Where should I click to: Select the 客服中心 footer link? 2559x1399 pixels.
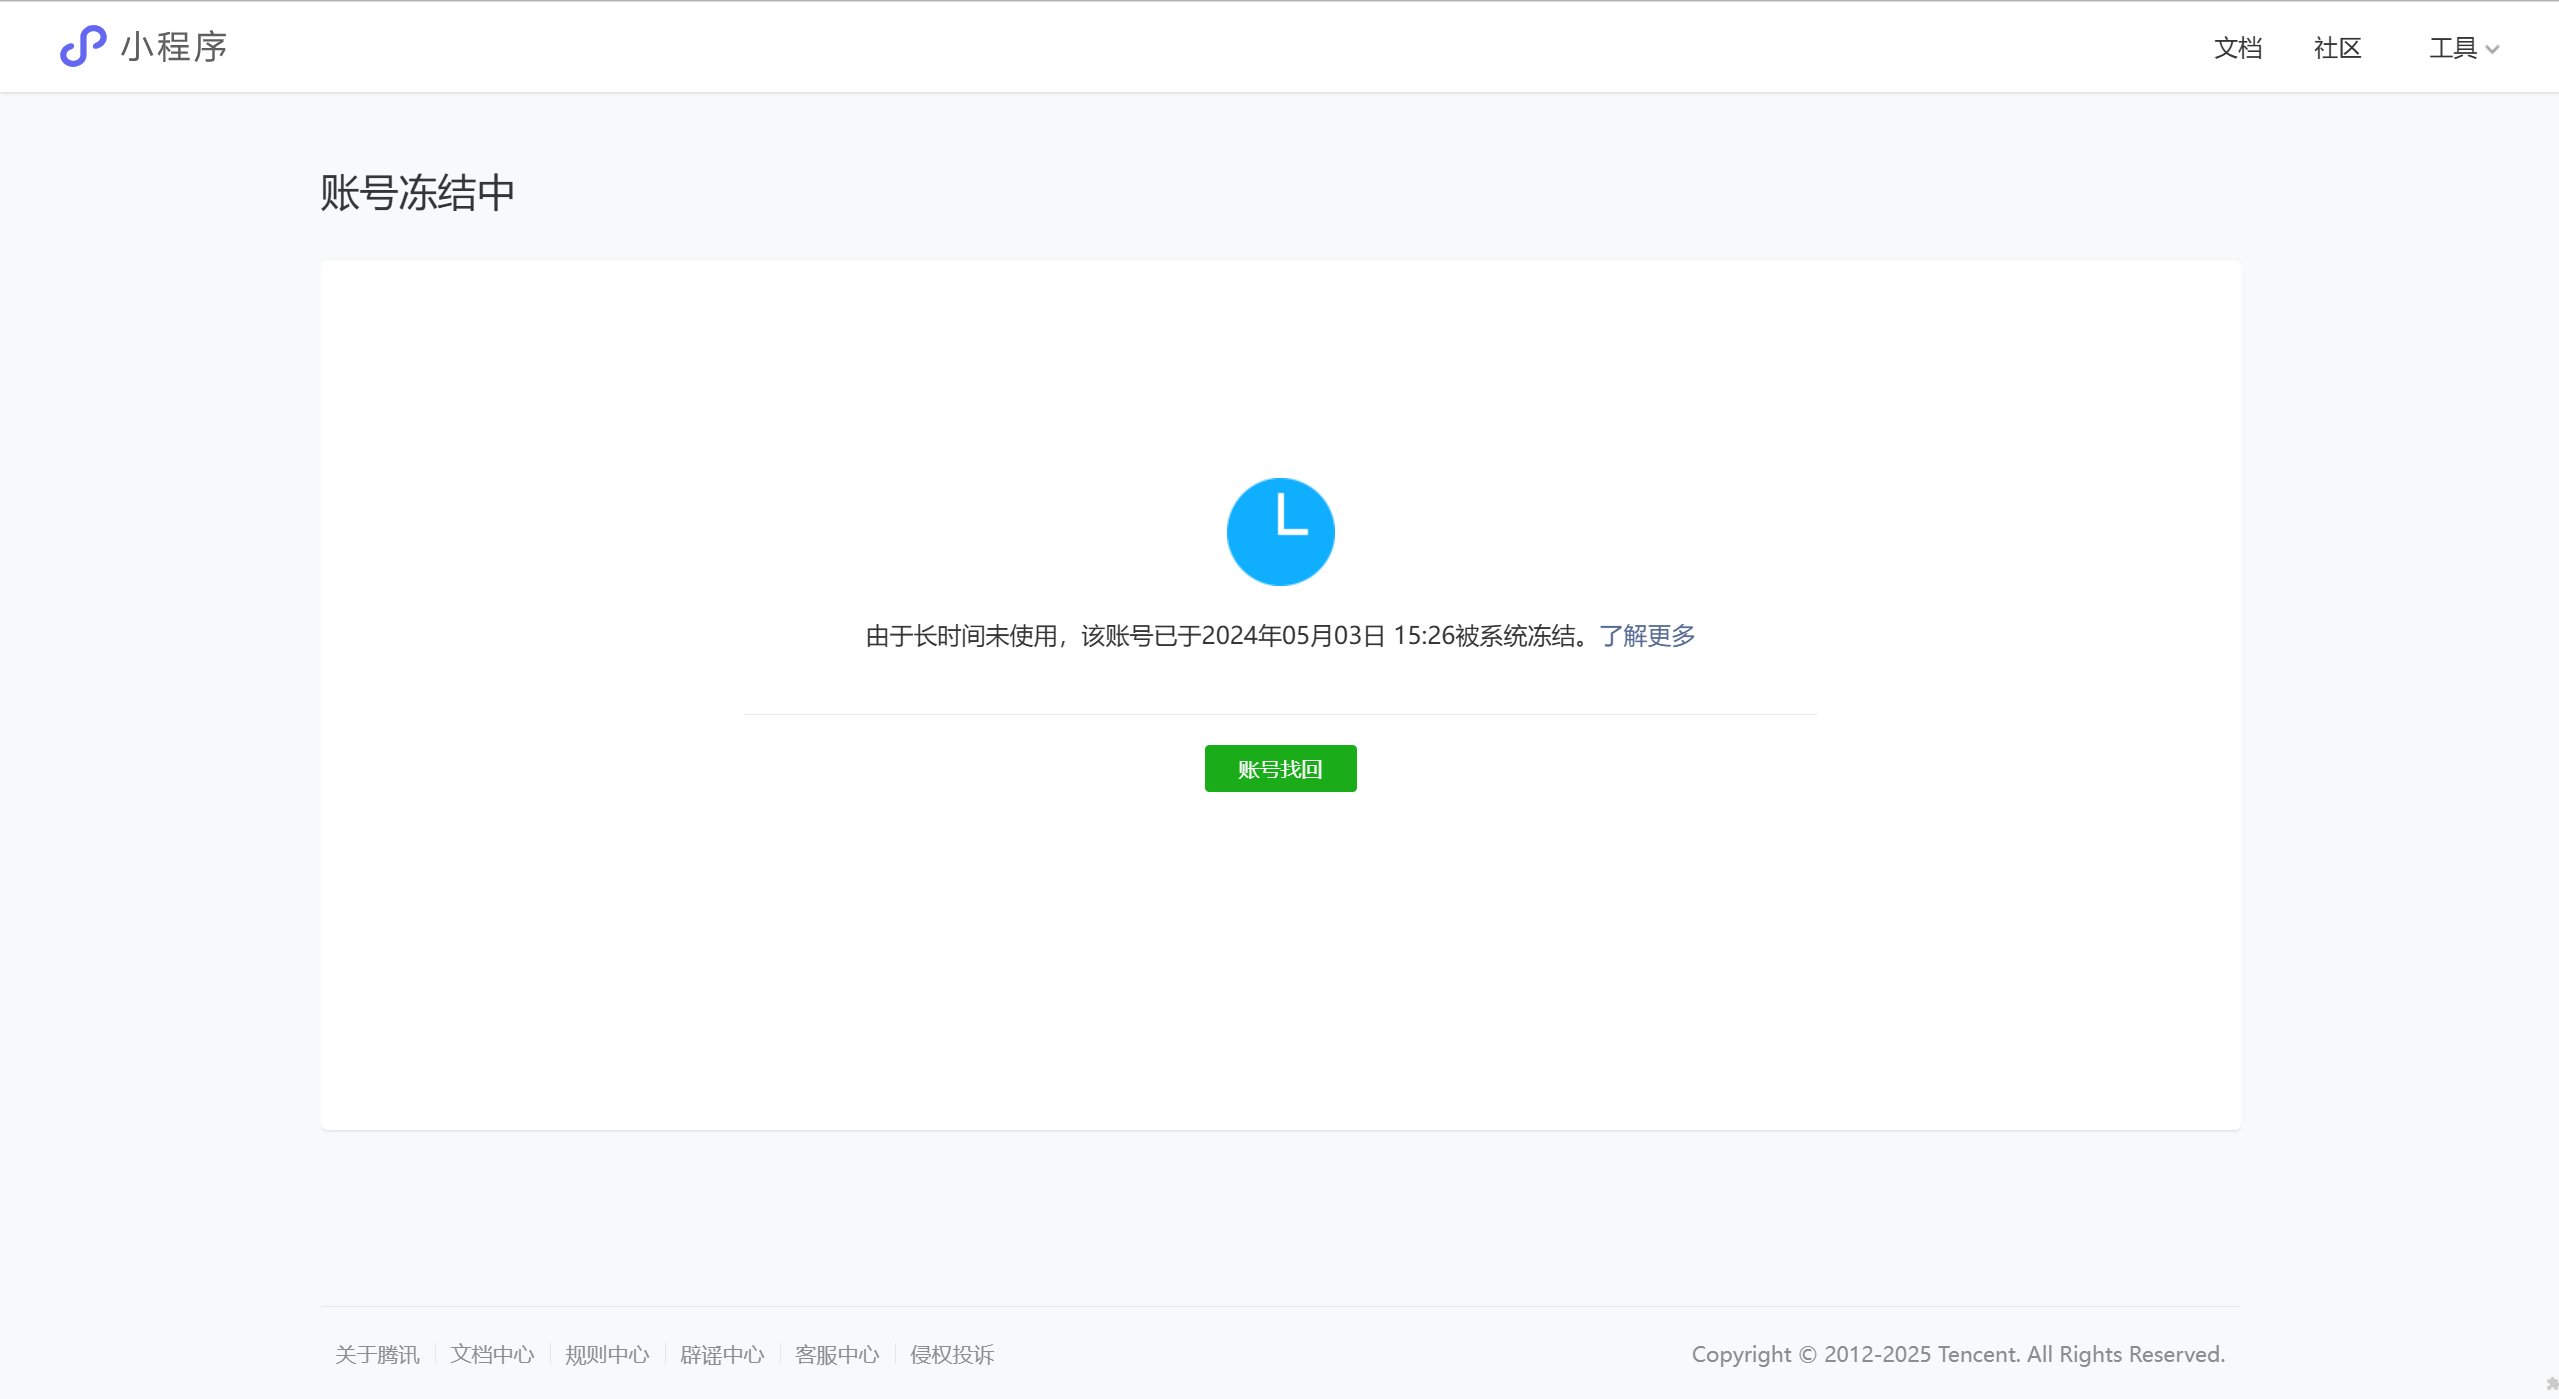pos(837,1355)
